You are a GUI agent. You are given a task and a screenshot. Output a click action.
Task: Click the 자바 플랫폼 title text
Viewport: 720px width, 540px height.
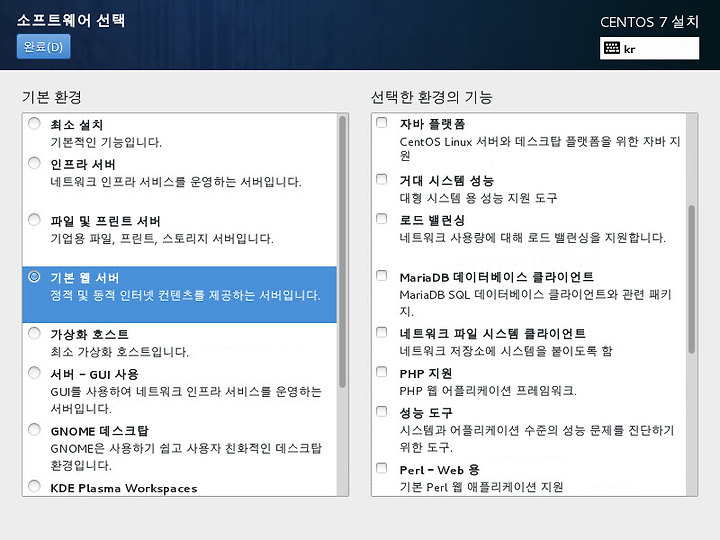[x=433, y=124]
